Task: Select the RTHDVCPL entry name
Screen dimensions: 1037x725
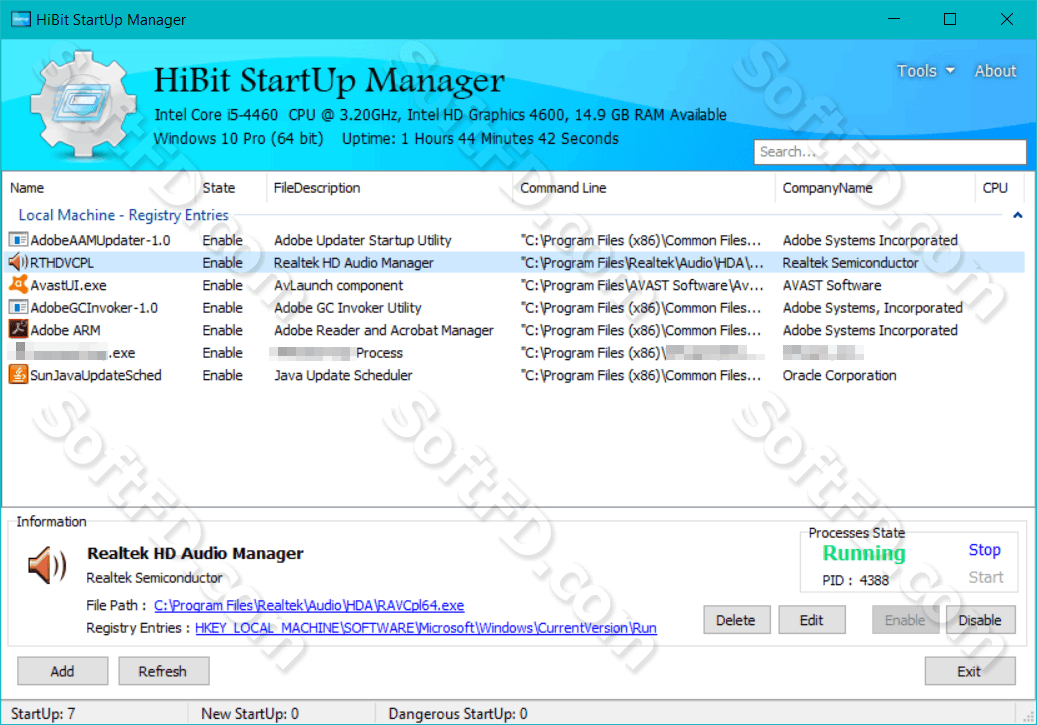Action: [x=62, y=263]
